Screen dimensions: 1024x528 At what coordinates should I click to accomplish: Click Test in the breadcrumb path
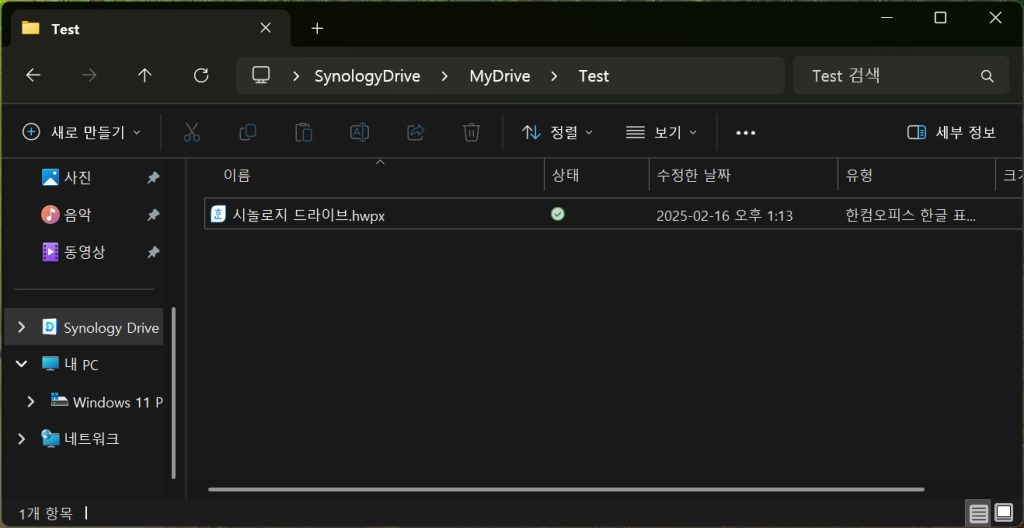coord(594,76)
